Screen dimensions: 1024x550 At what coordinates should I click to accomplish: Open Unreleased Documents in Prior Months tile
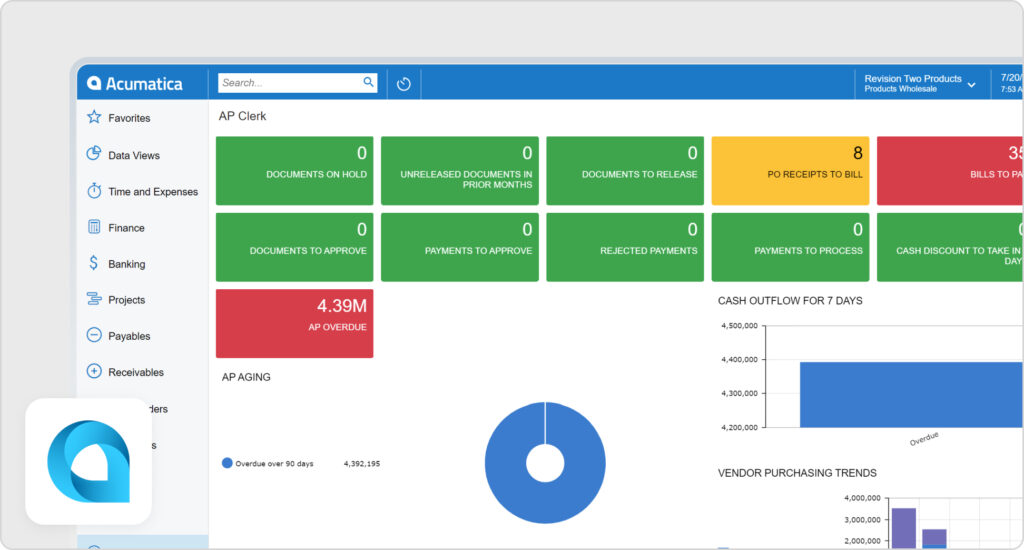[460, 170]
